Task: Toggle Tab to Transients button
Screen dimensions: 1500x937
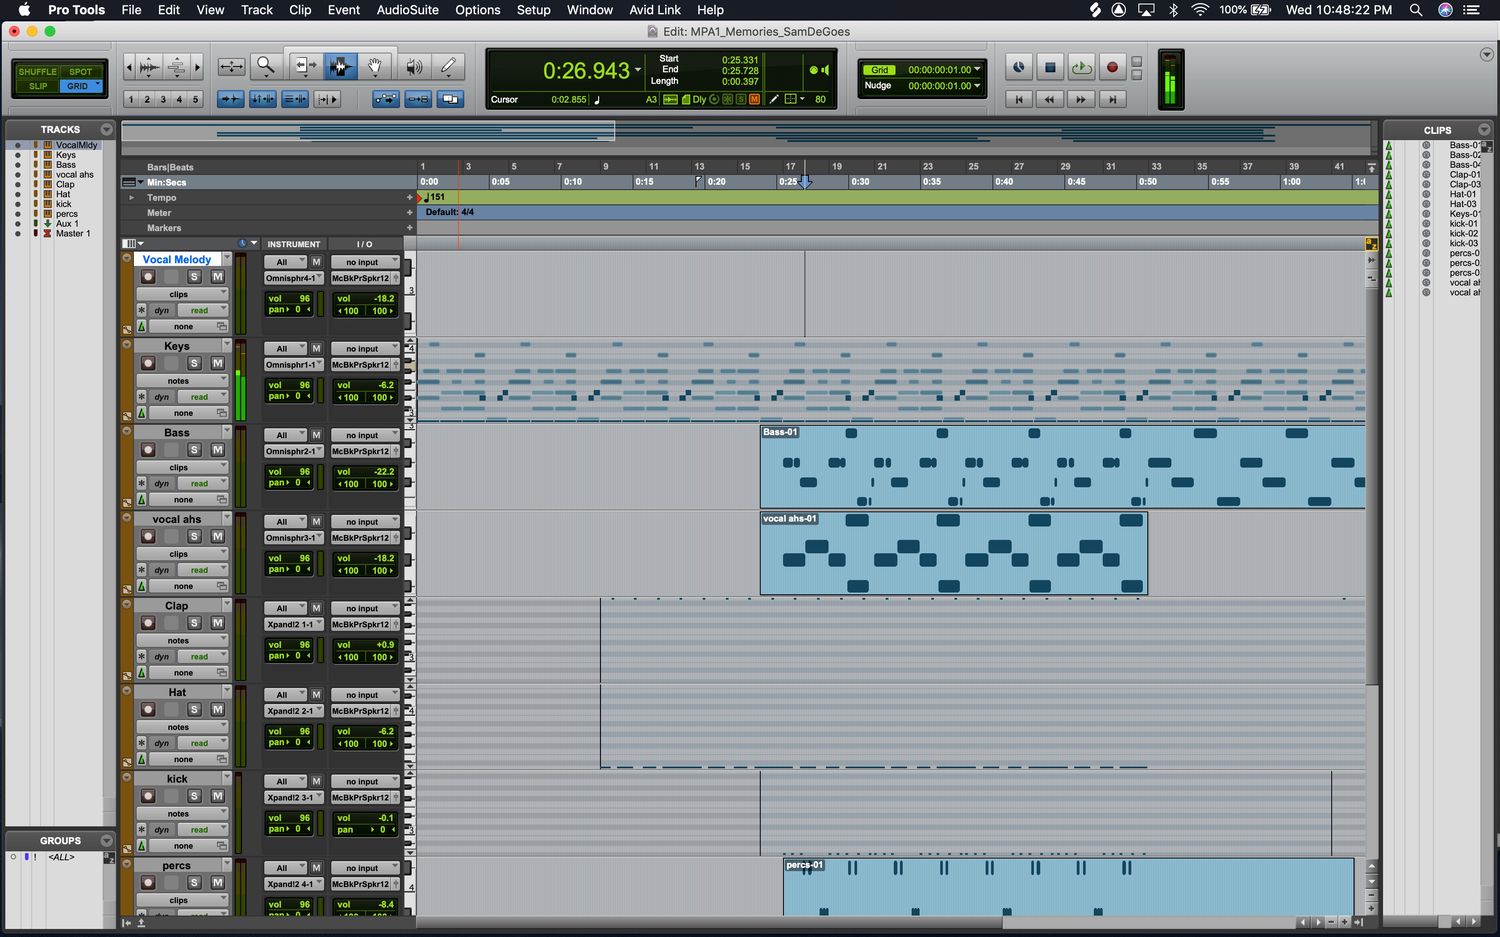Action: coord(231,99)
